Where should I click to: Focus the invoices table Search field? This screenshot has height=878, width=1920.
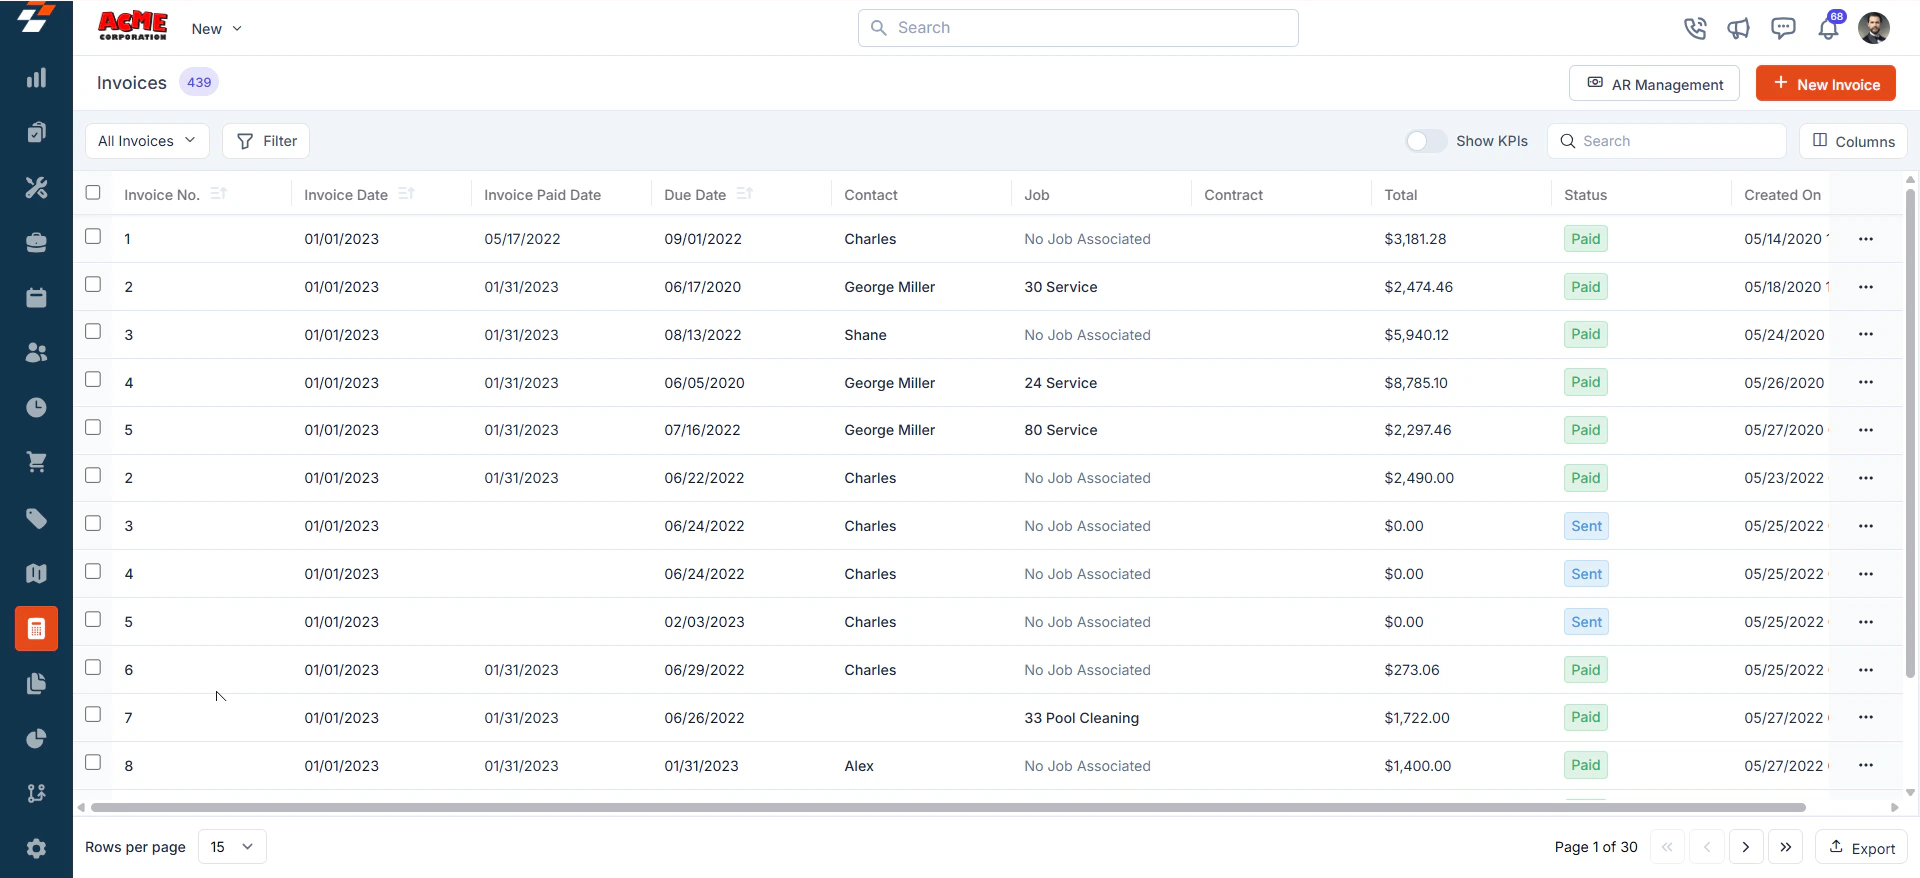coord(1667,141)
